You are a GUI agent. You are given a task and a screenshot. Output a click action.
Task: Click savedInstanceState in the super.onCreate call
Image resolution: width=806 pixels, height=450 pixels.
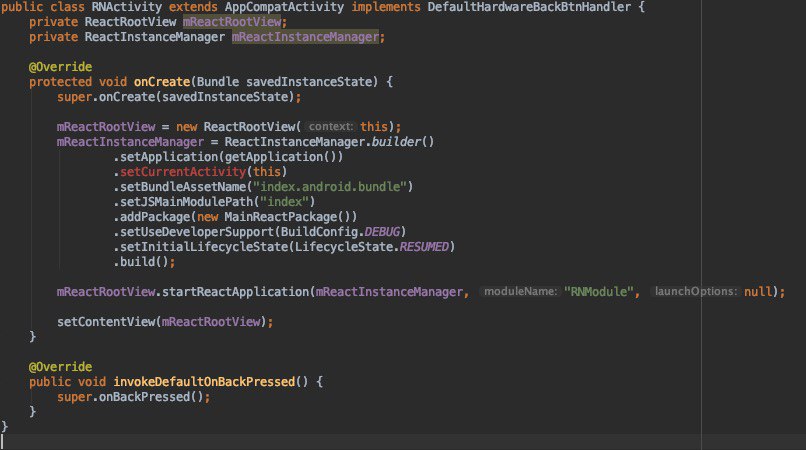(225, 97)
